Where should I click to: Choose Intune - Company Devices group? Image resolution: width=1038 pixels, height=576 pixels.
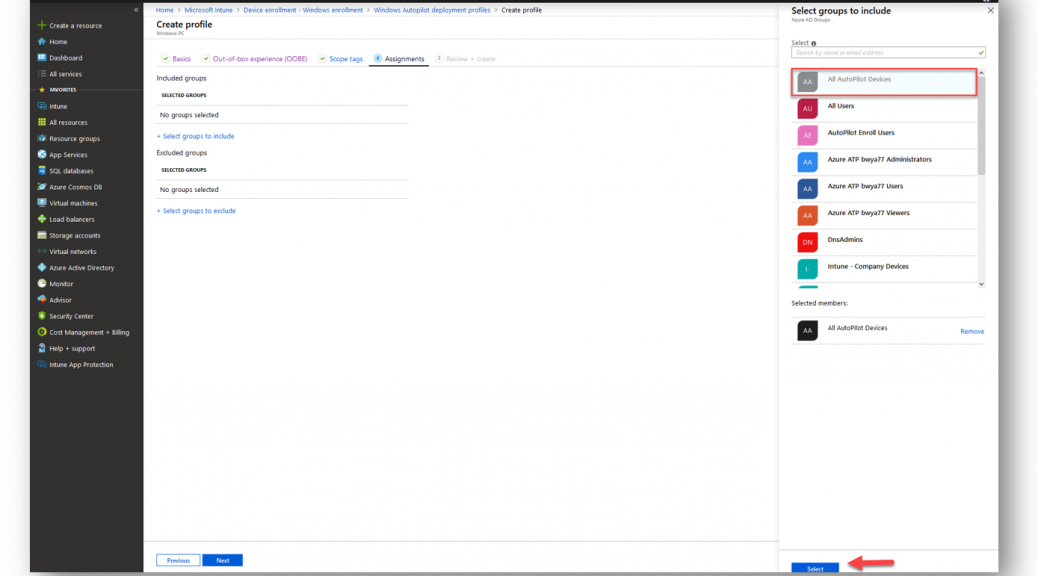[x=884, y=269]
